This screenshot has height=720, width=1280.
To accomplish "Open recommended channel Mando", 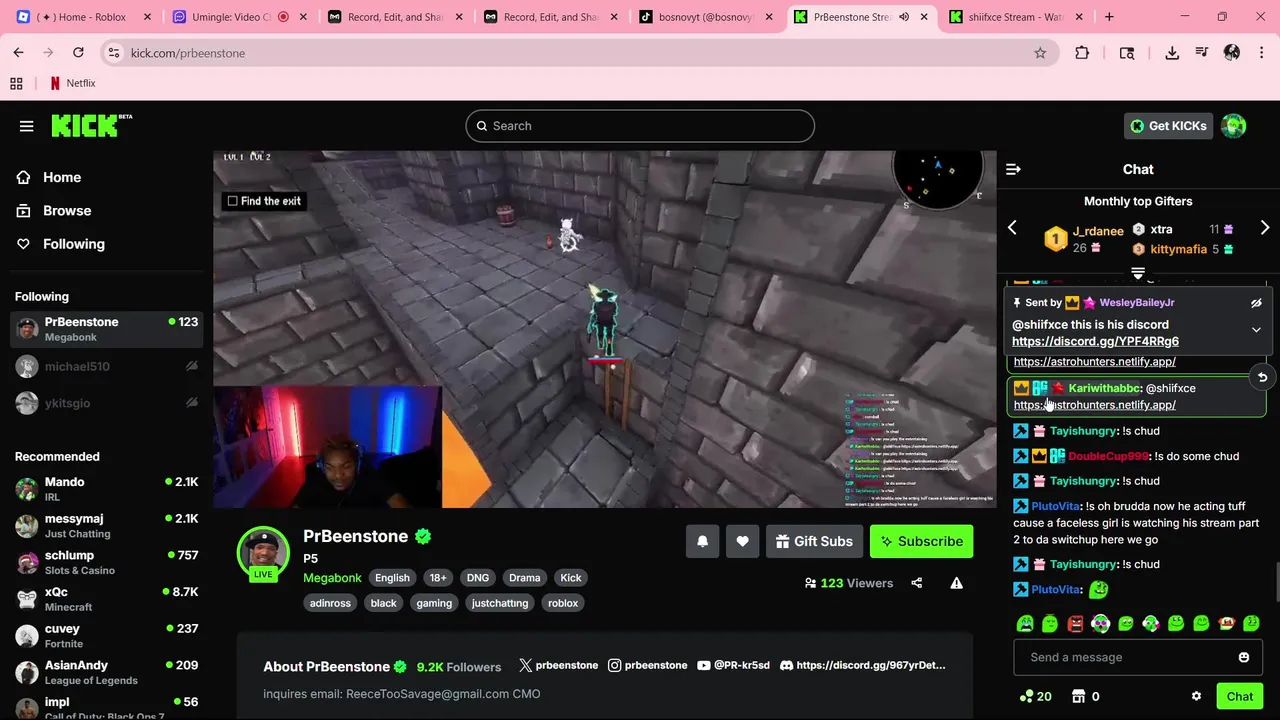I will [106, 489].
